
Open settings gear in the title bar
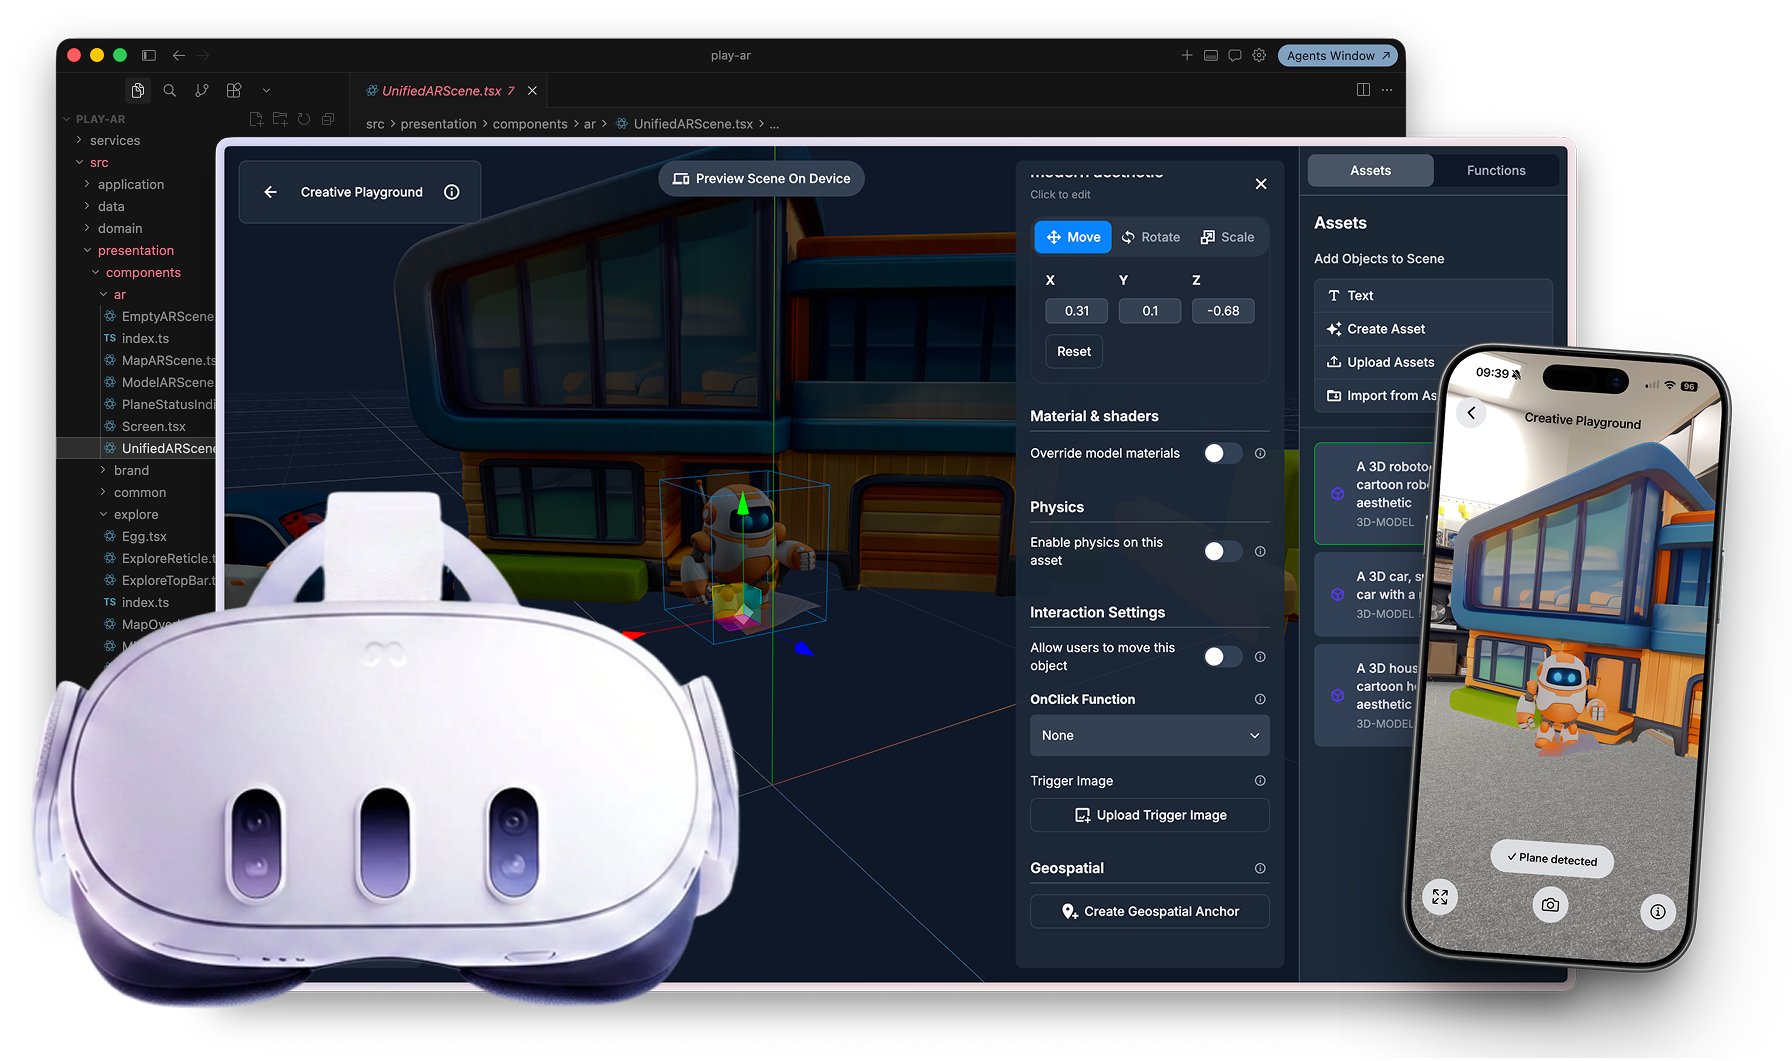[x=1259, y=55]
